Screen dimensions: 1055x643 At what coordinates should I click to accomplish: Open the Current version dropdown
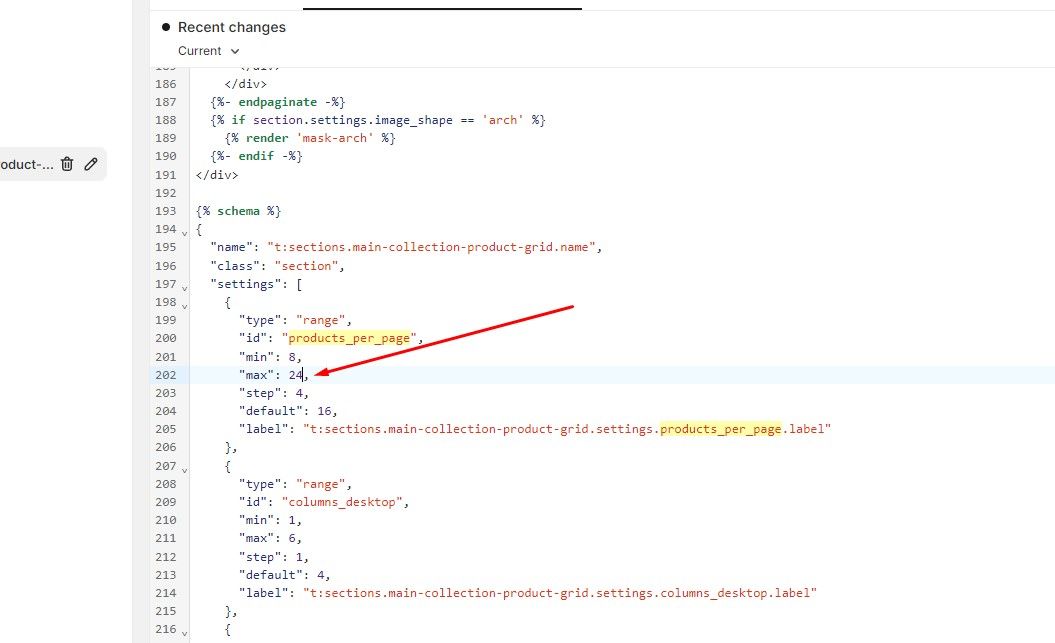[x=209, y=51]
